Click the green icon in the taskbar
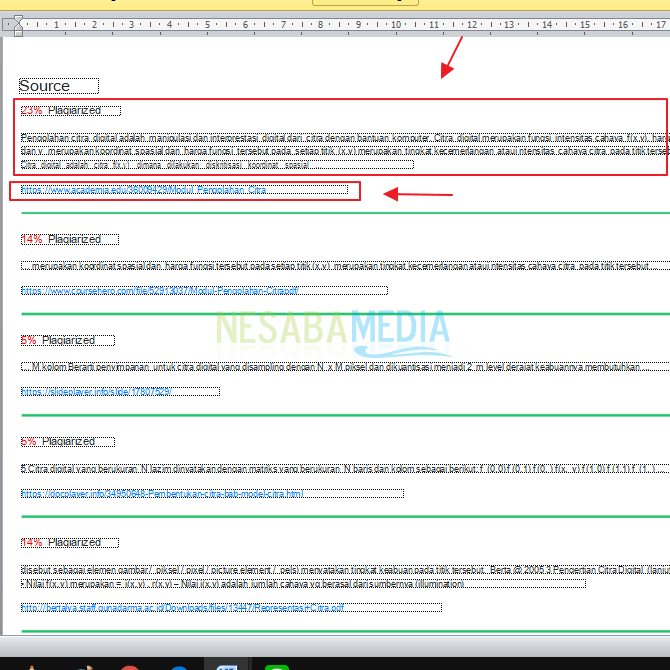This screenshot has height=670, width=670. click(279, 663)
